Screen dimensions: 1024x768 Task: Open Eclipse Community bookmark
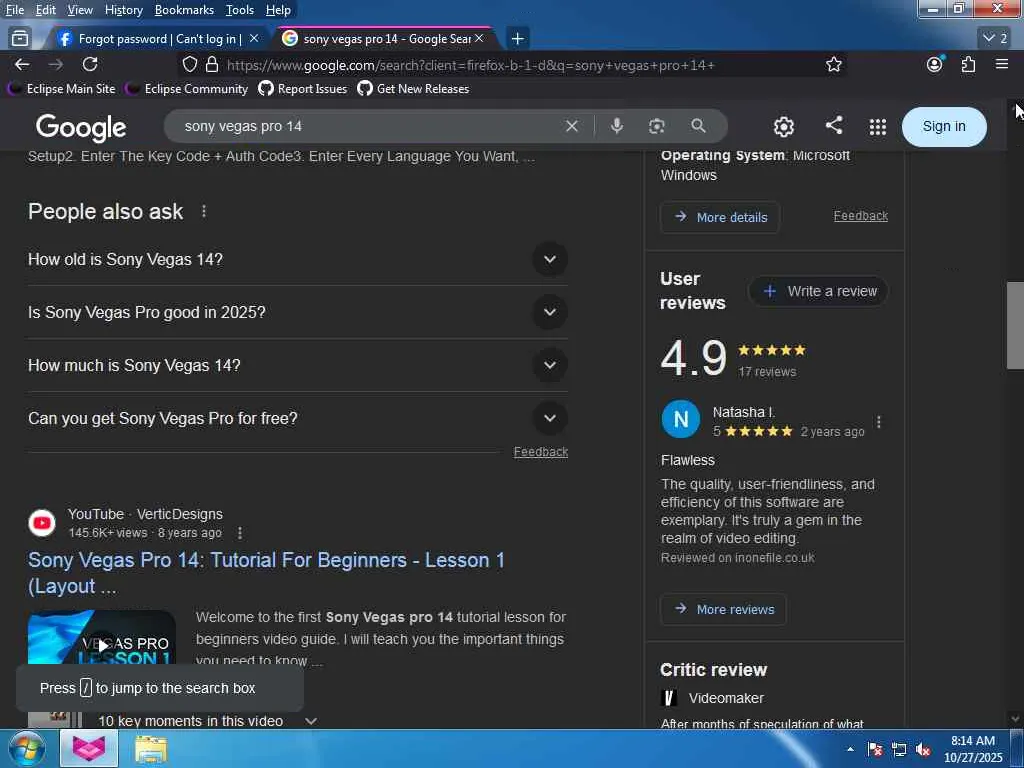coord(187,89)
